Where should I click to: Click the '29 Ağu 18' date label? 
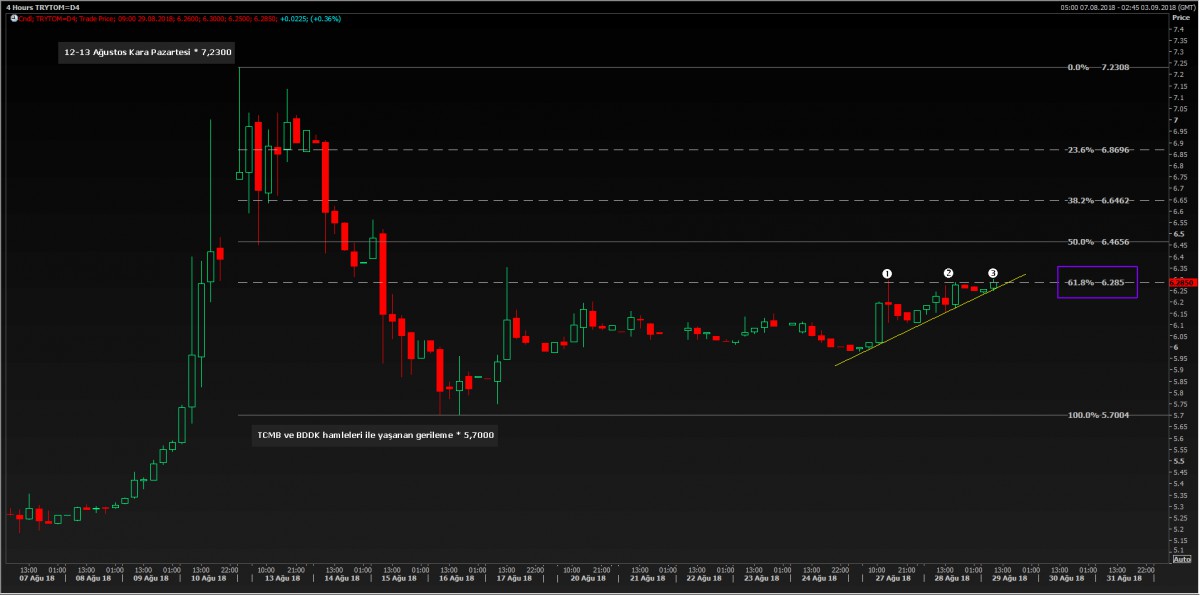pos(1011,578)
